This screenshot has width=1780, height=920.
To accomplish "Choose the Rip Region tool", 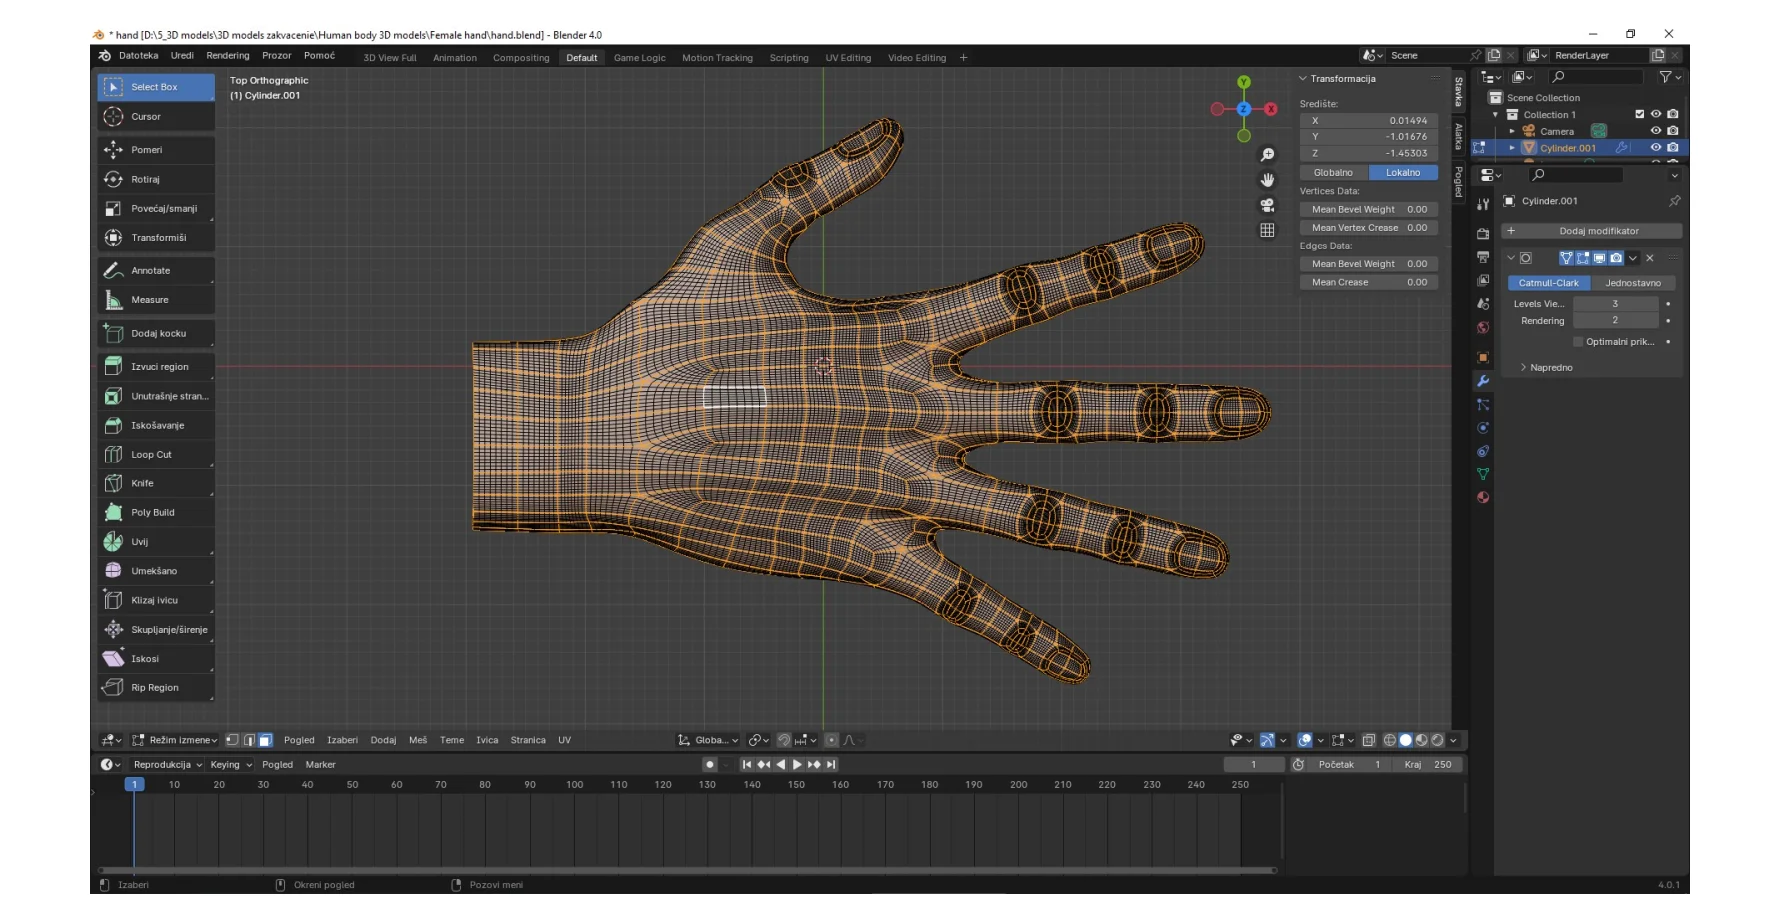I will pos(155,688).
